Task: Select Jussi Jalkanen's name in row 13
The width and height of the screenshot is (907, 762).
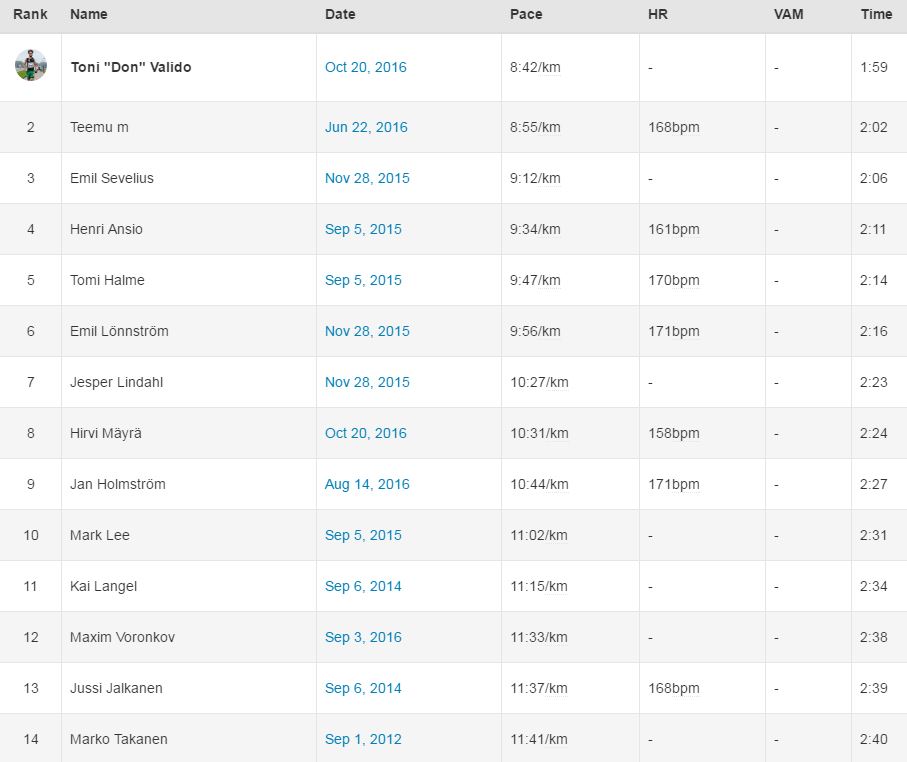Action: [x=116, y=688]
